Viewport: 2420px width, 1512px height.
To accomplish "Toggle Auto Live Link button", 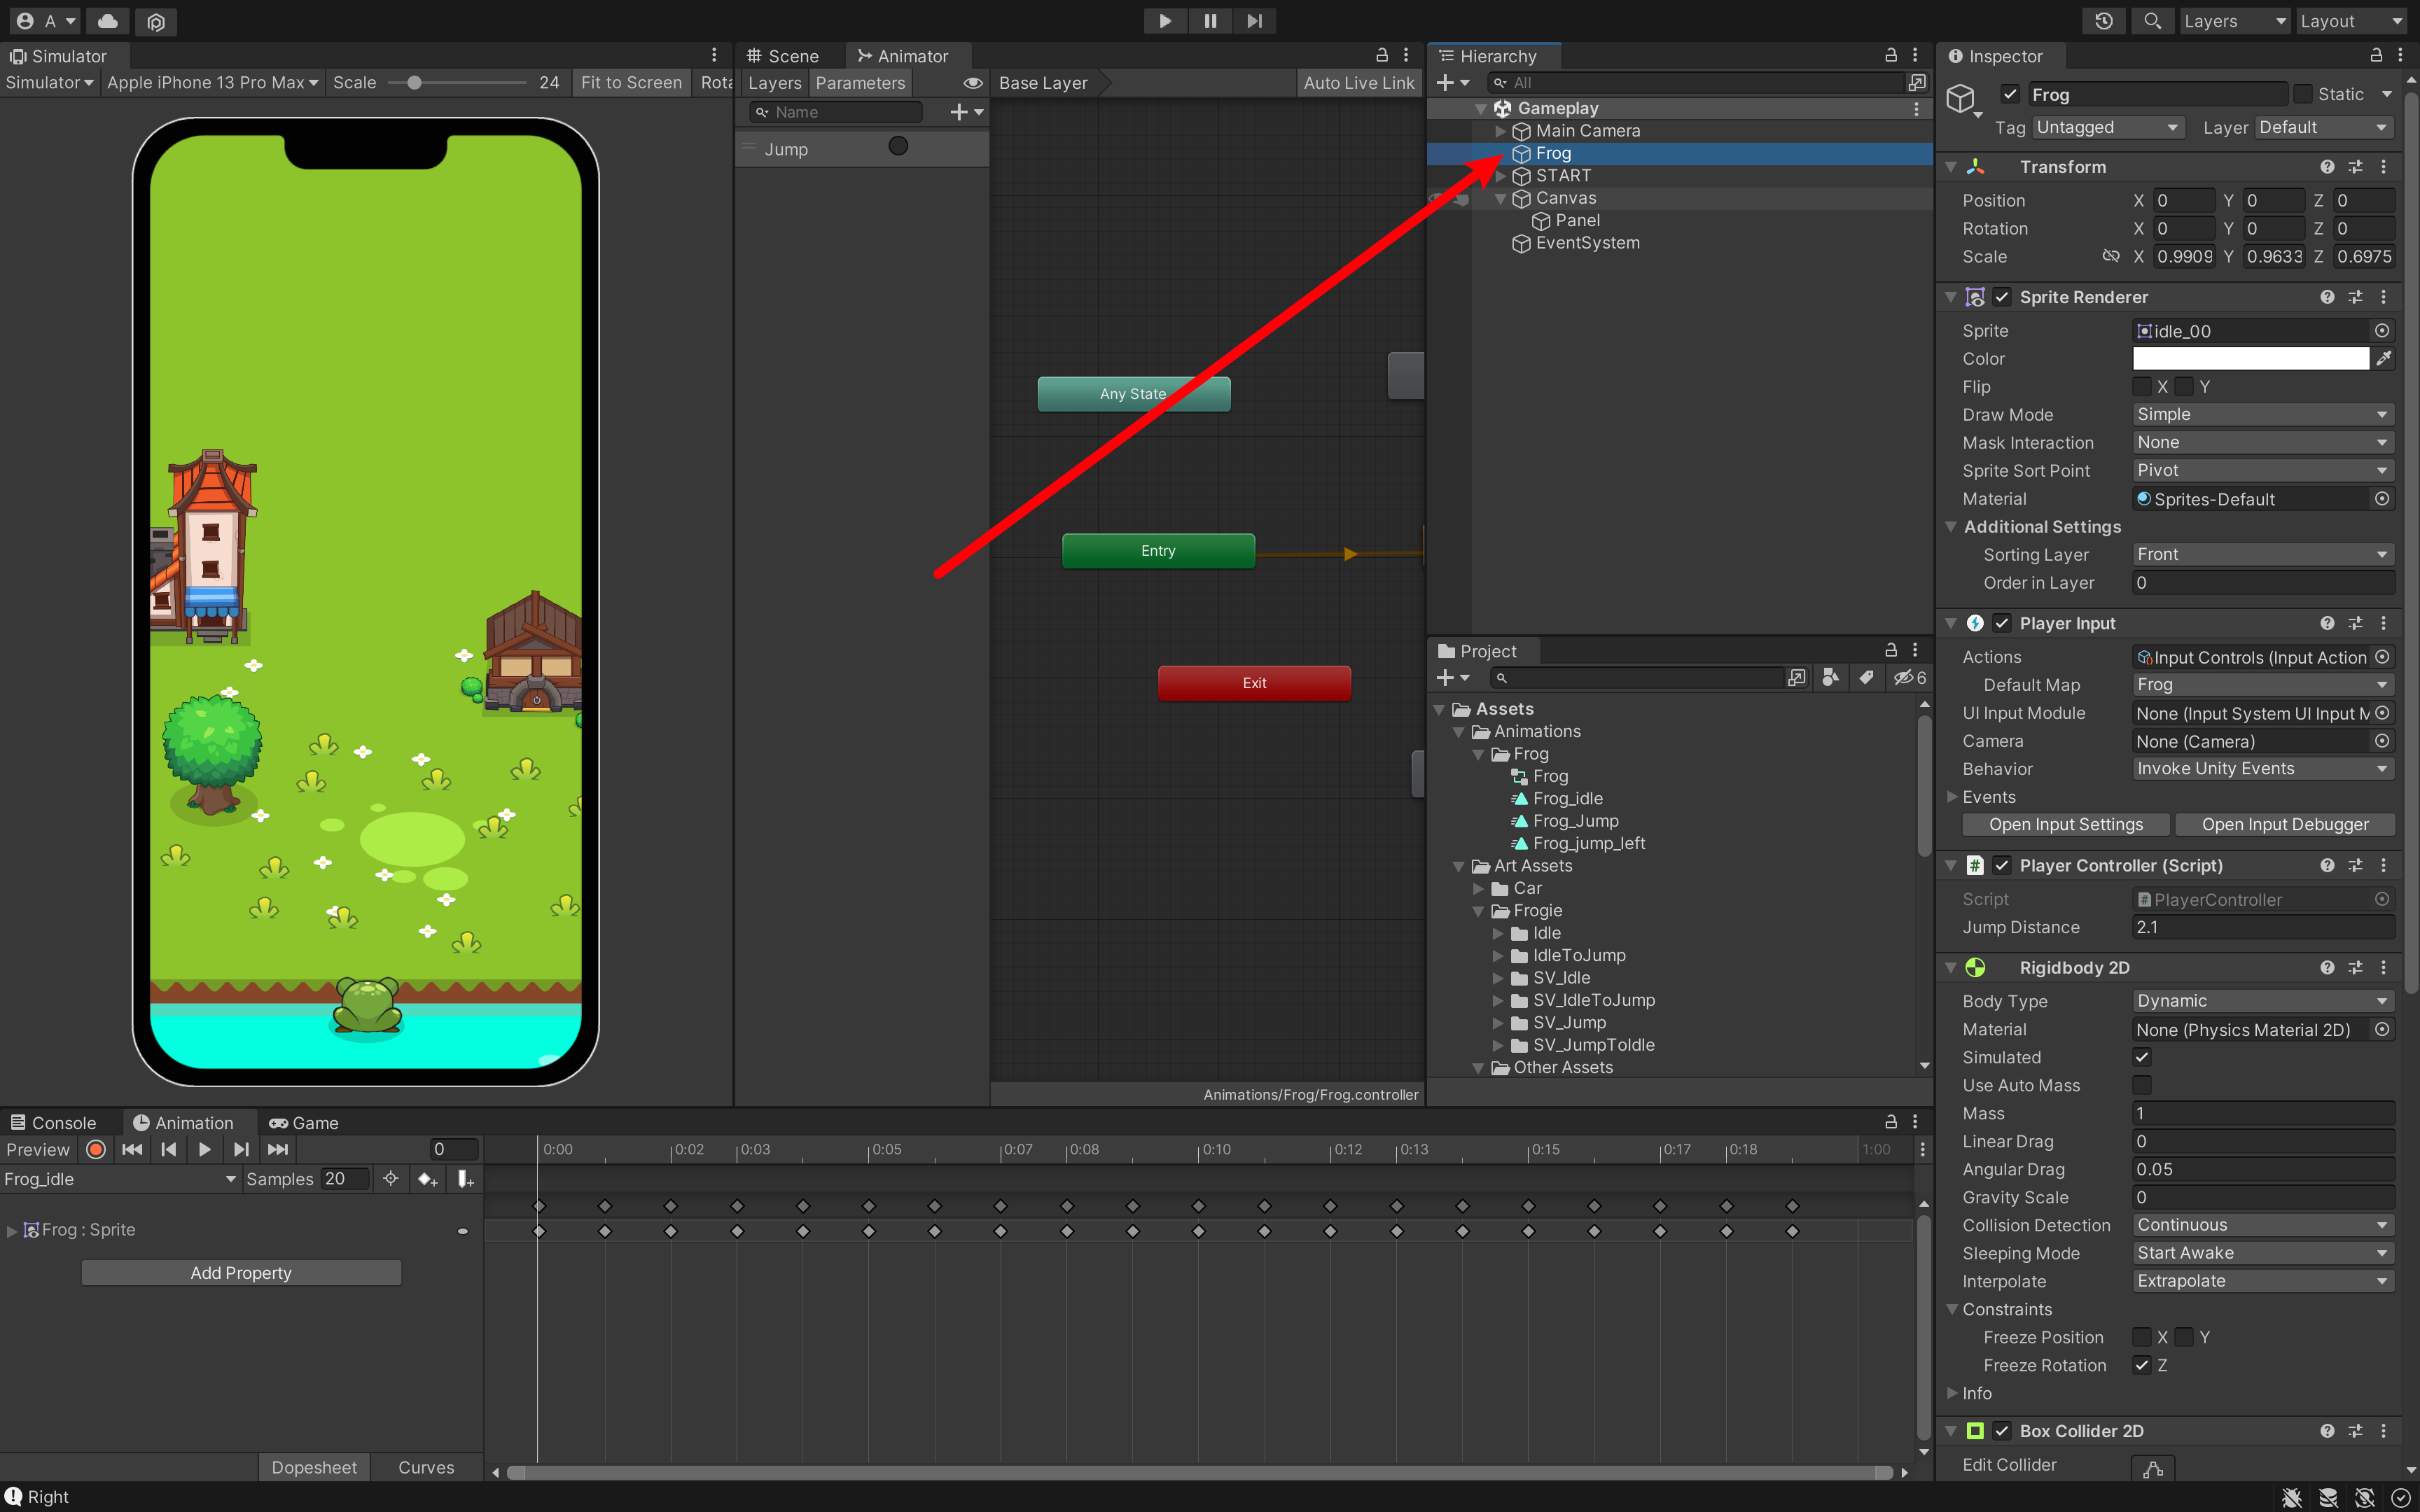I will pos(1358,83).
